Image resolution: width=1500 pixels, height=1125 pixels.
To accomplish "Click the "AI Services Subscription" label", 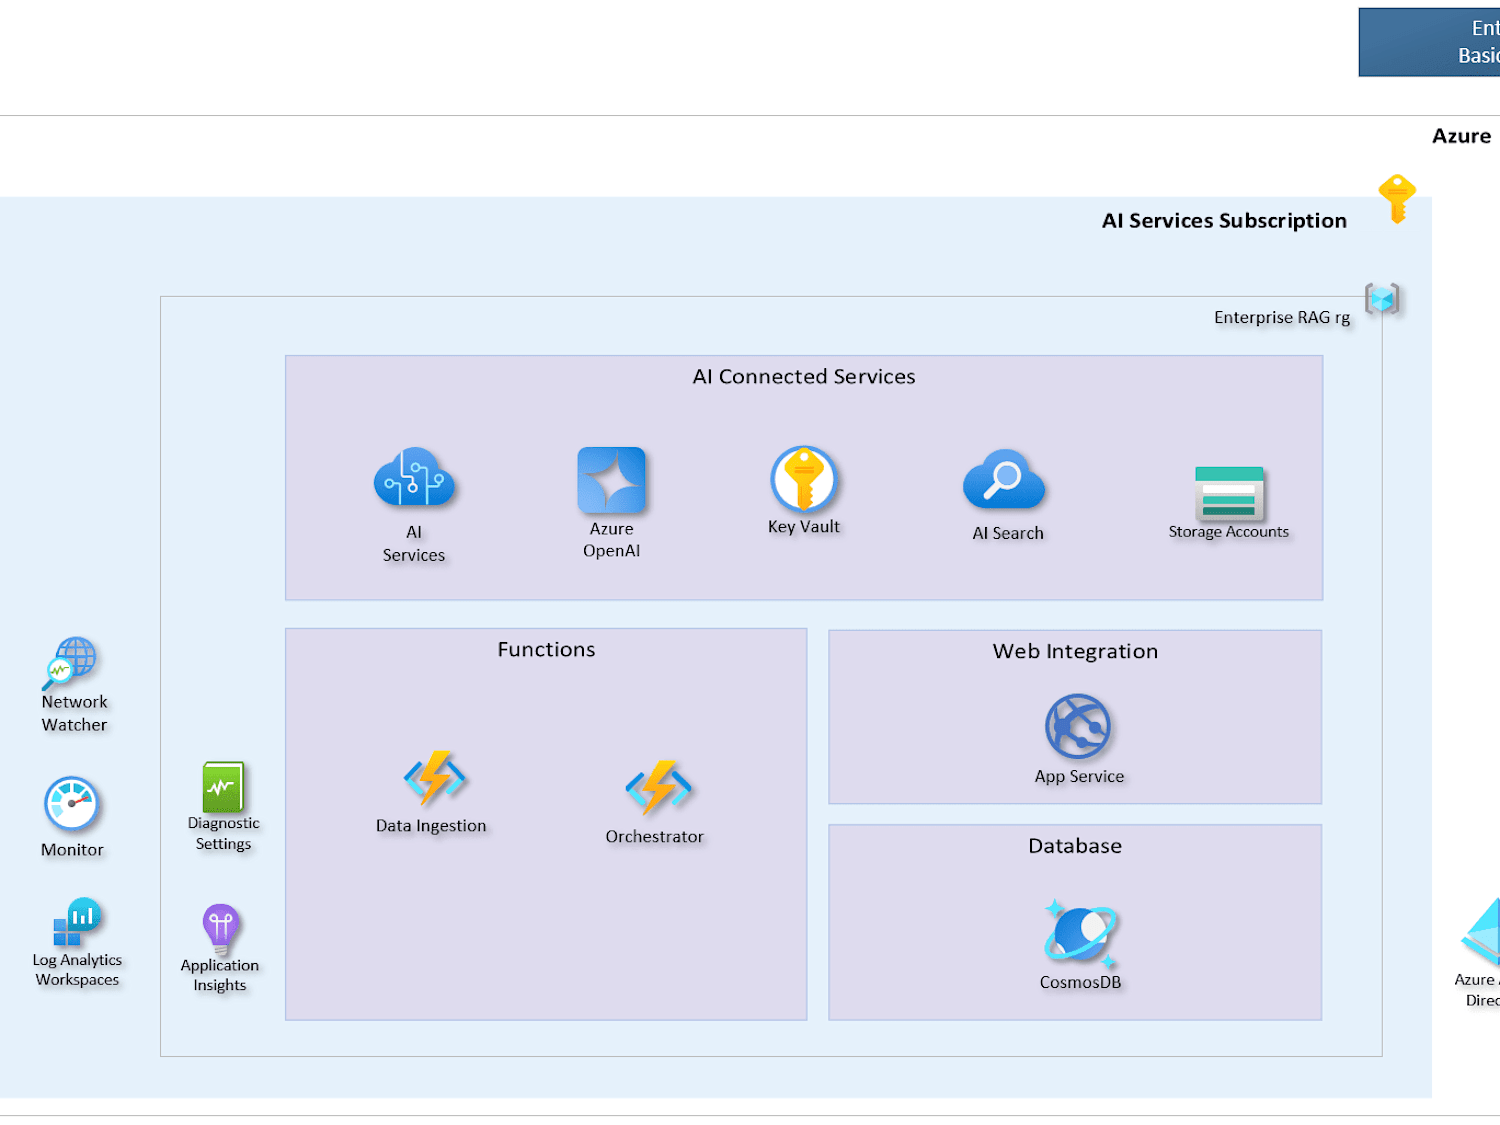I will pyautogui.click(x=1224, y=221).
